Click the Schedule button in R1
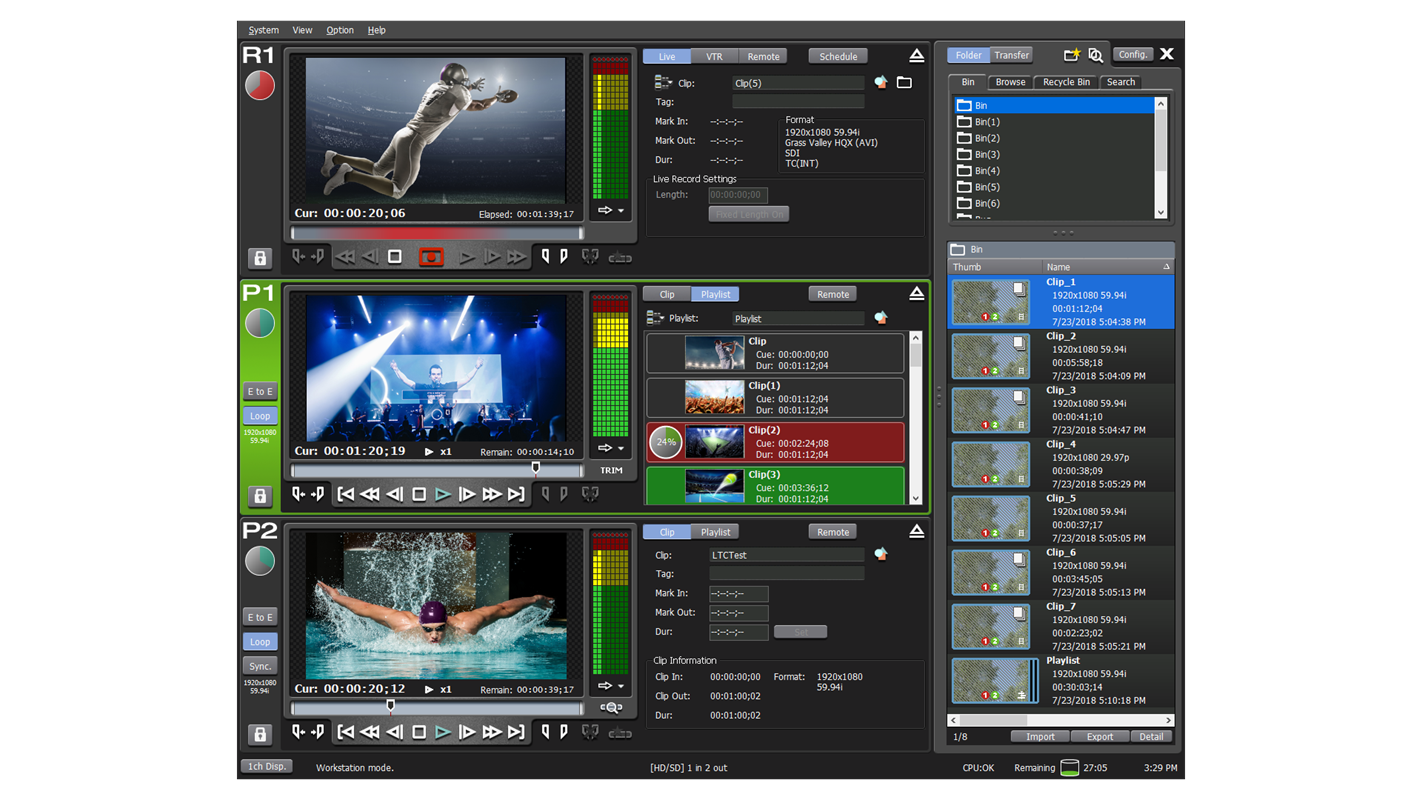 [x=838, y=56]
